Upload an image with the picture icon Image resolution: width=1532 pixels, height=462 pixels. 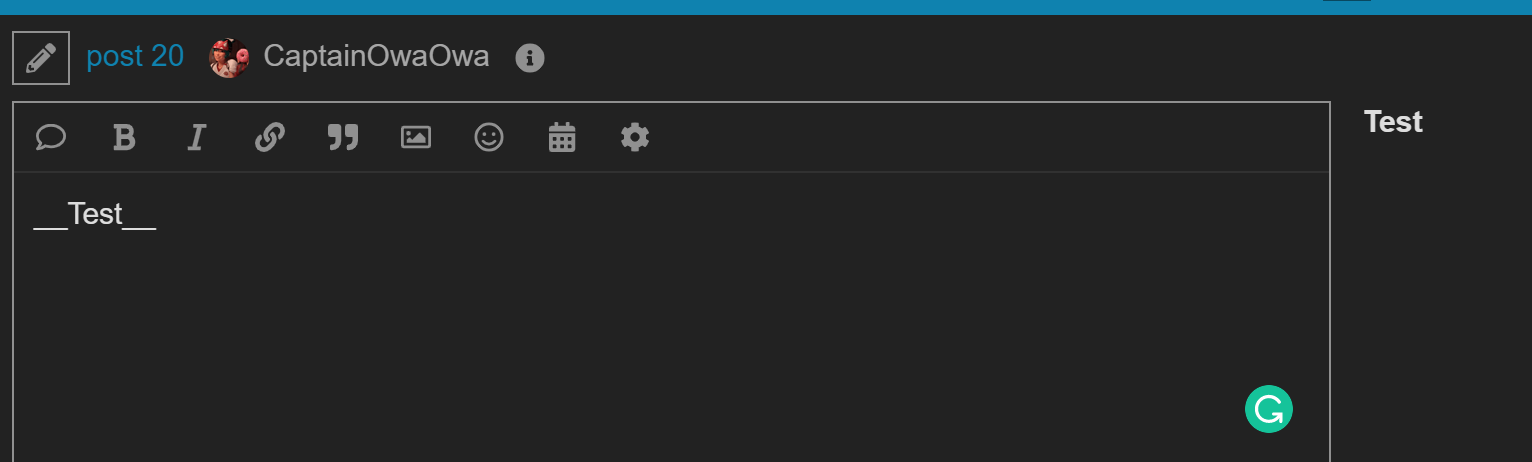point(416,137)
